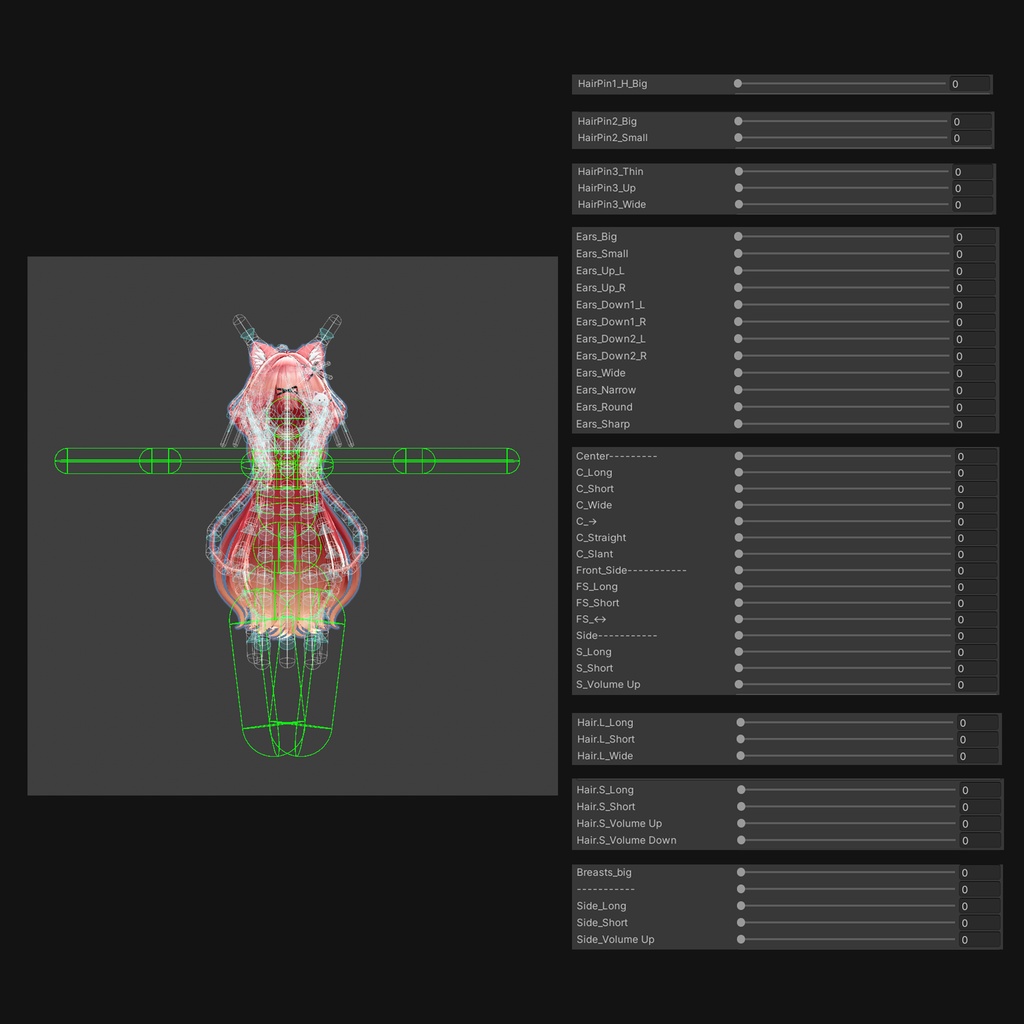Screen dimensions: 1024x1024
Task: Click the Breasts_big label text
Action: [604, 872]
